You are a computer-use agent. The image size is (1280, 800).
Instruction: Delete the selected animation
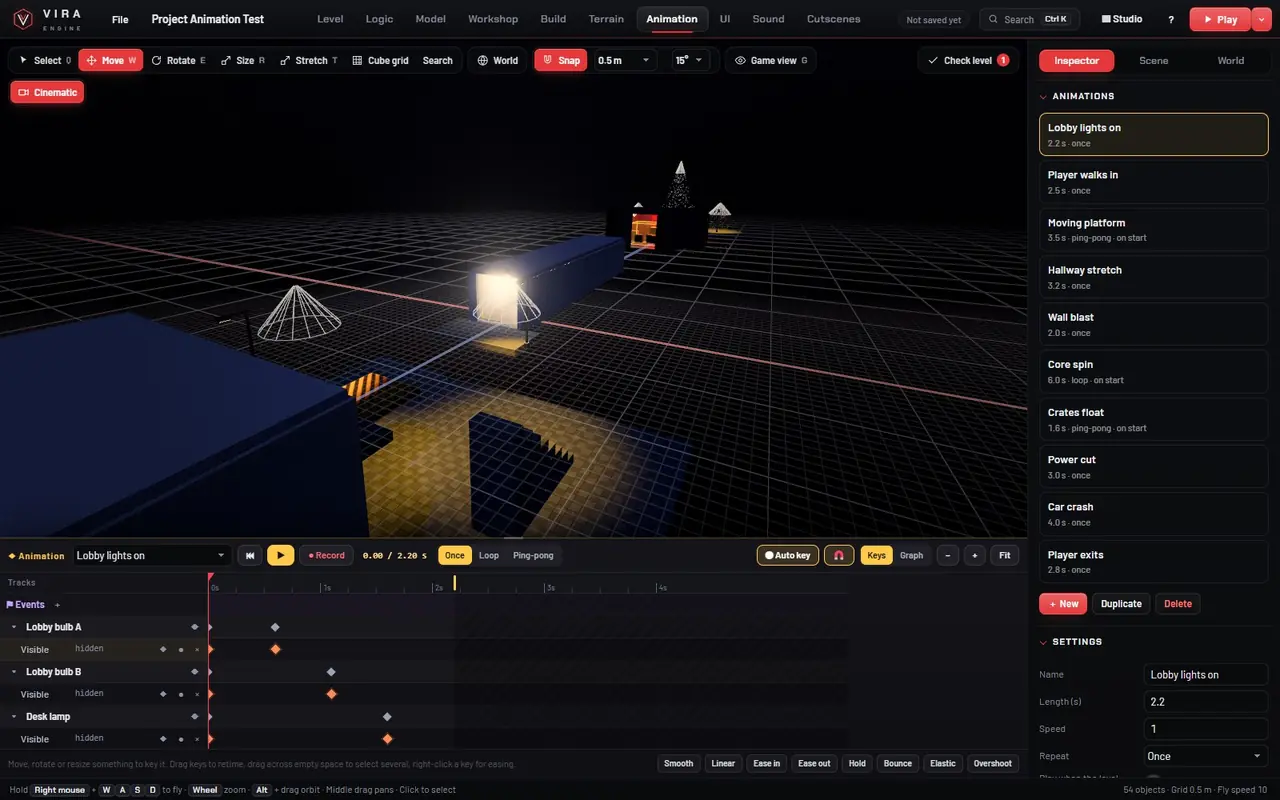(1178, 604)
